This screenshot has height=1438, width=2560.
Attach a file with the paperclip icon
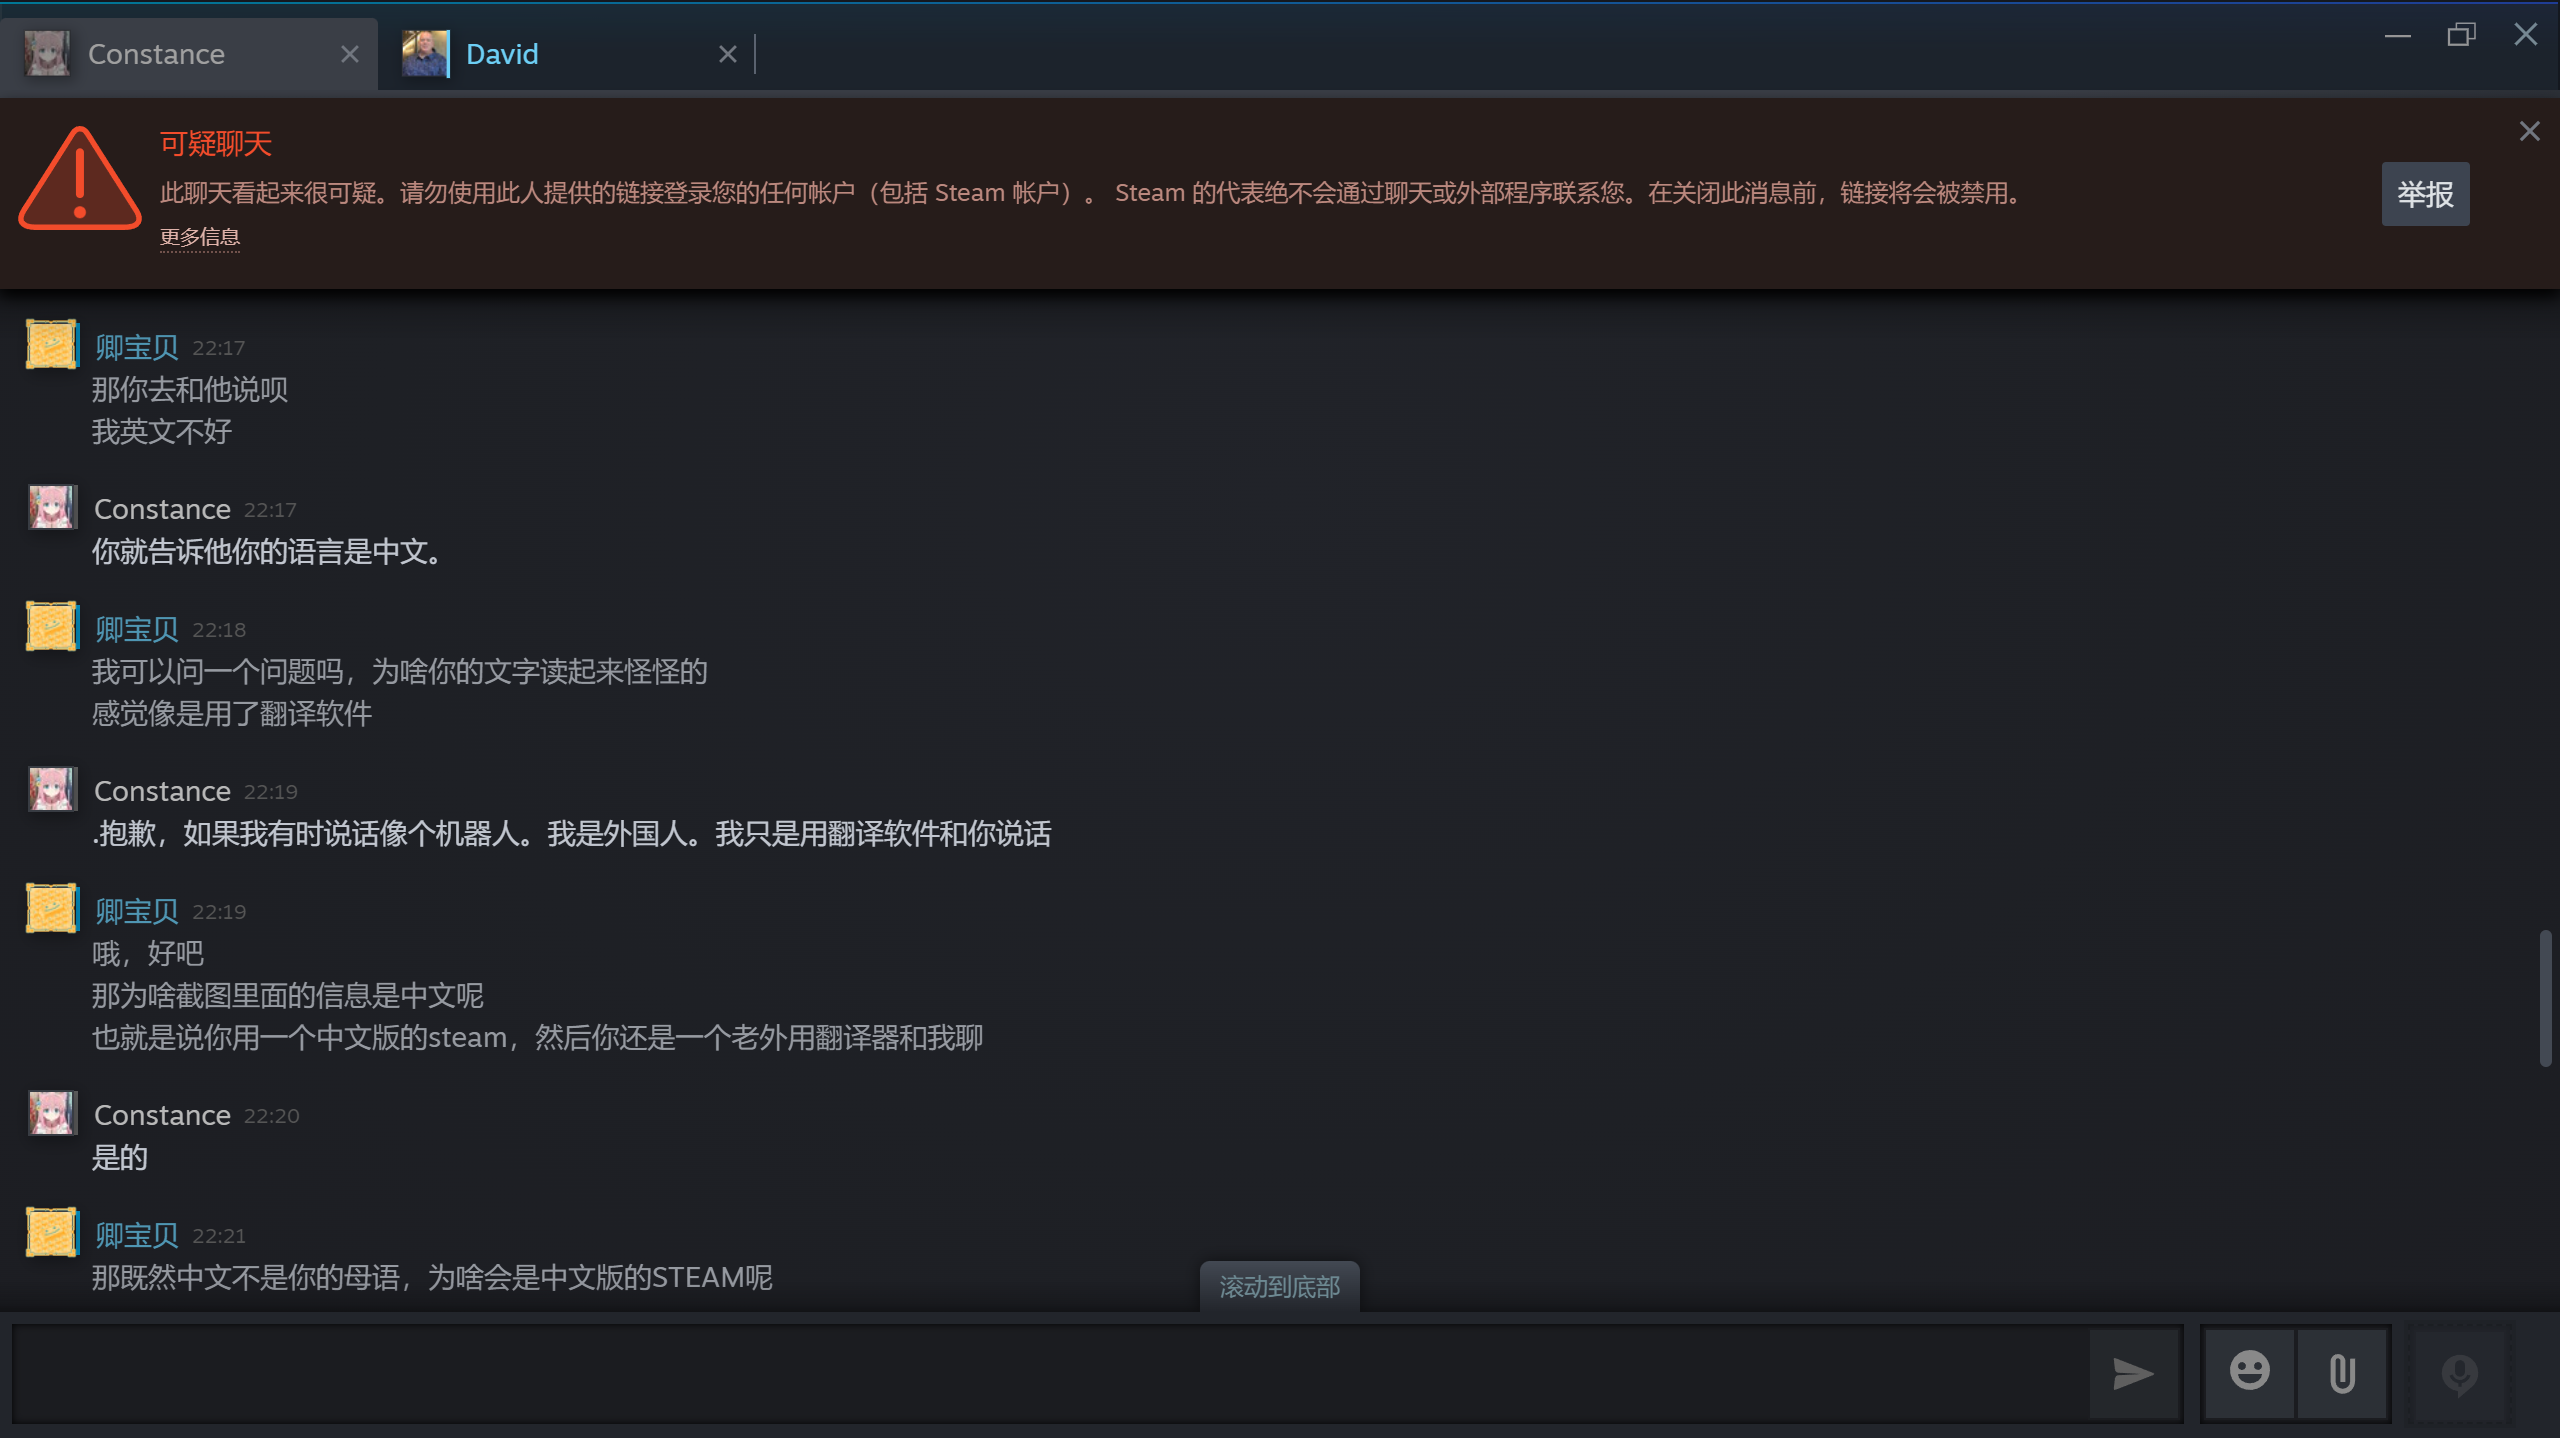coord(2342,1373)
